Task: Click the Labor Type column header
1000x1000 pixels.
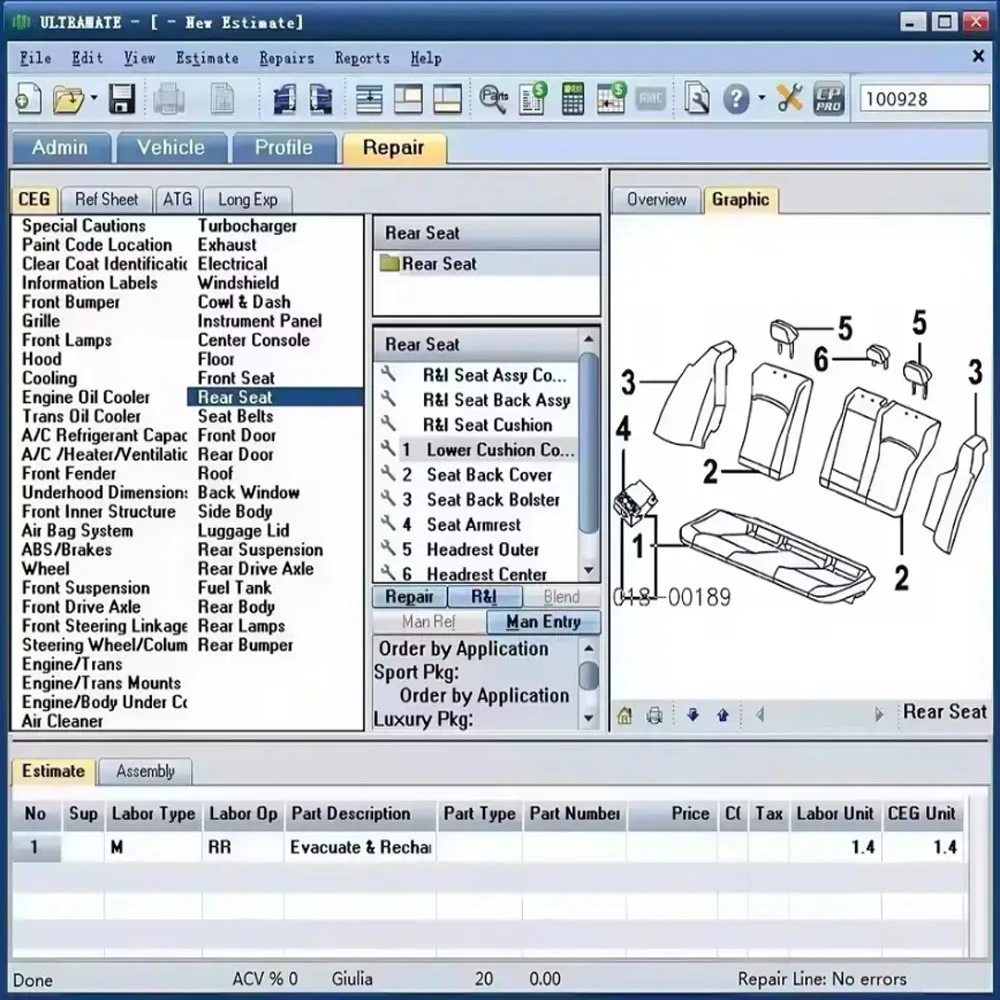Action: coord(153,814)
